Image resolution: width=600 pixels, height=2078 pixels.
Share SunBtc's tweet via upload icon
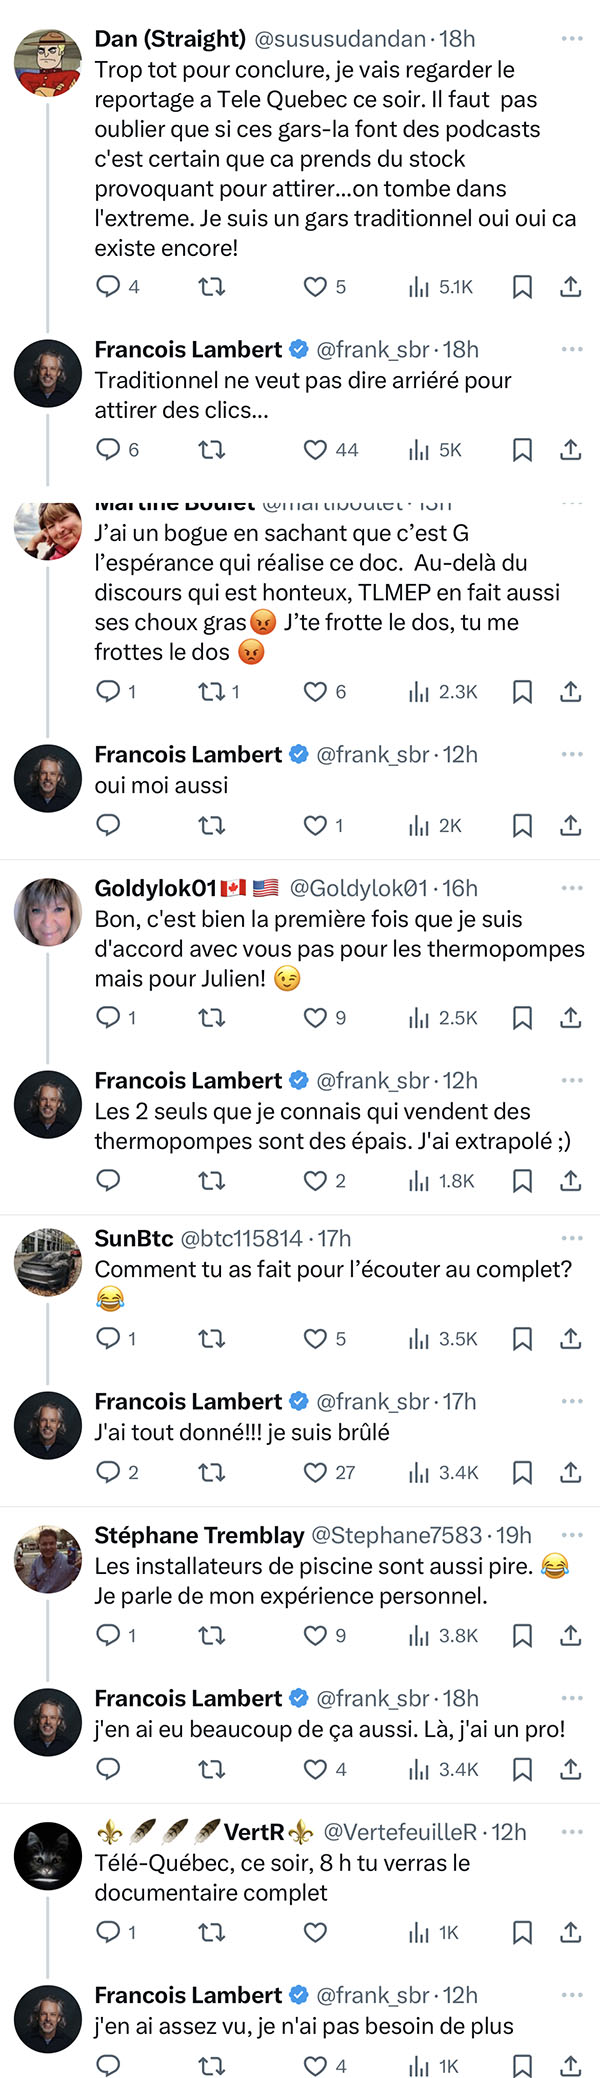pyautogui.click(x=571, y=1339)
